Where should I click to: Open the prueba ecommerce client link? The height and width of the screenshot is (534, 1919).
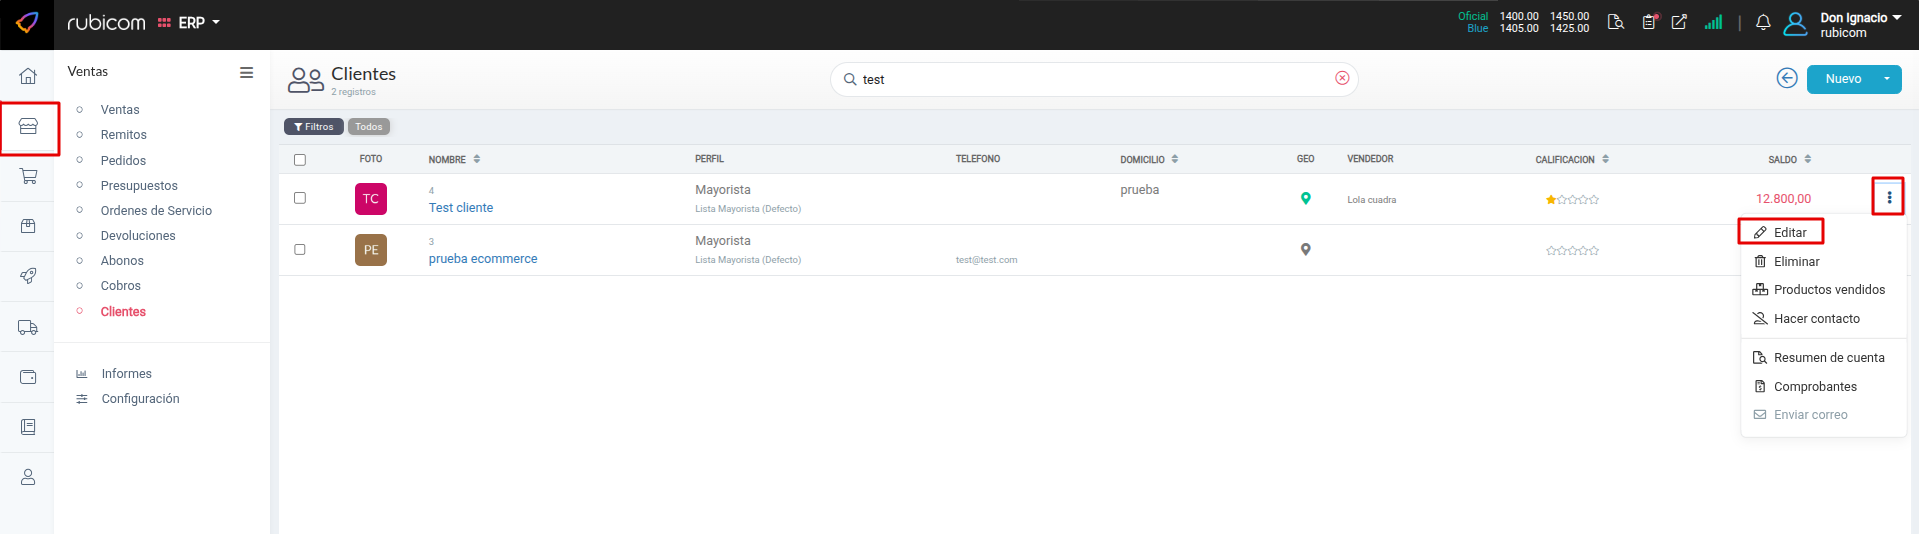[x=483, y=259]
